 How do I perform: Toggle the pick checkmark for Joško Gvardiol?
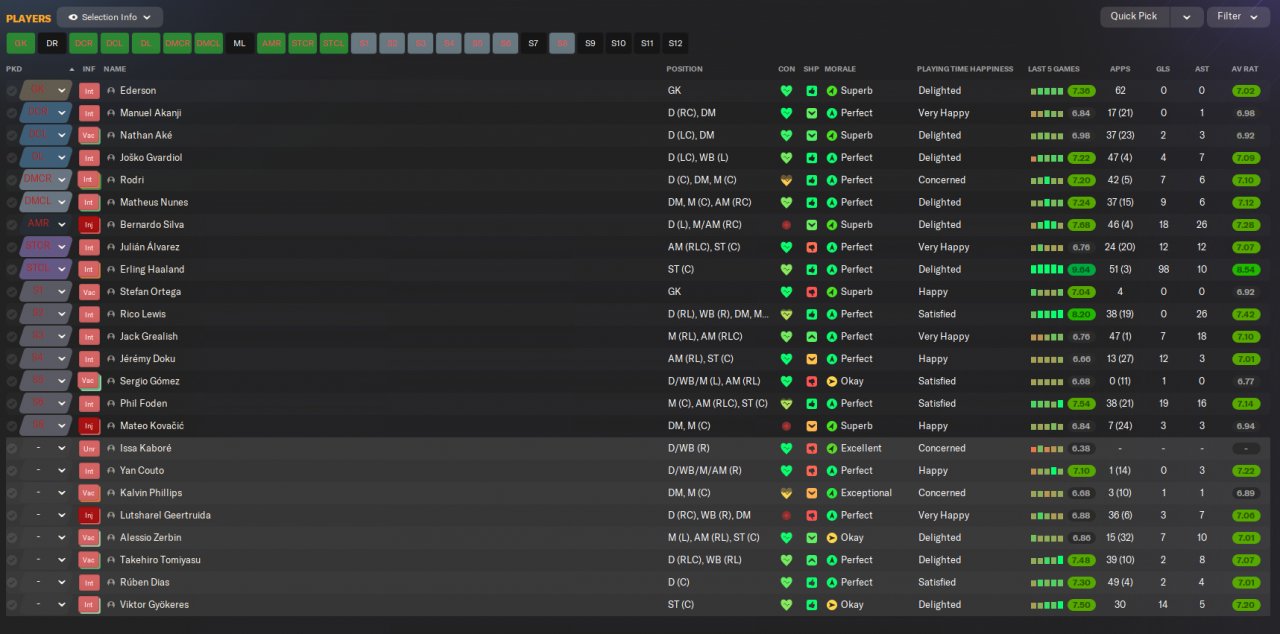[11, 157]
